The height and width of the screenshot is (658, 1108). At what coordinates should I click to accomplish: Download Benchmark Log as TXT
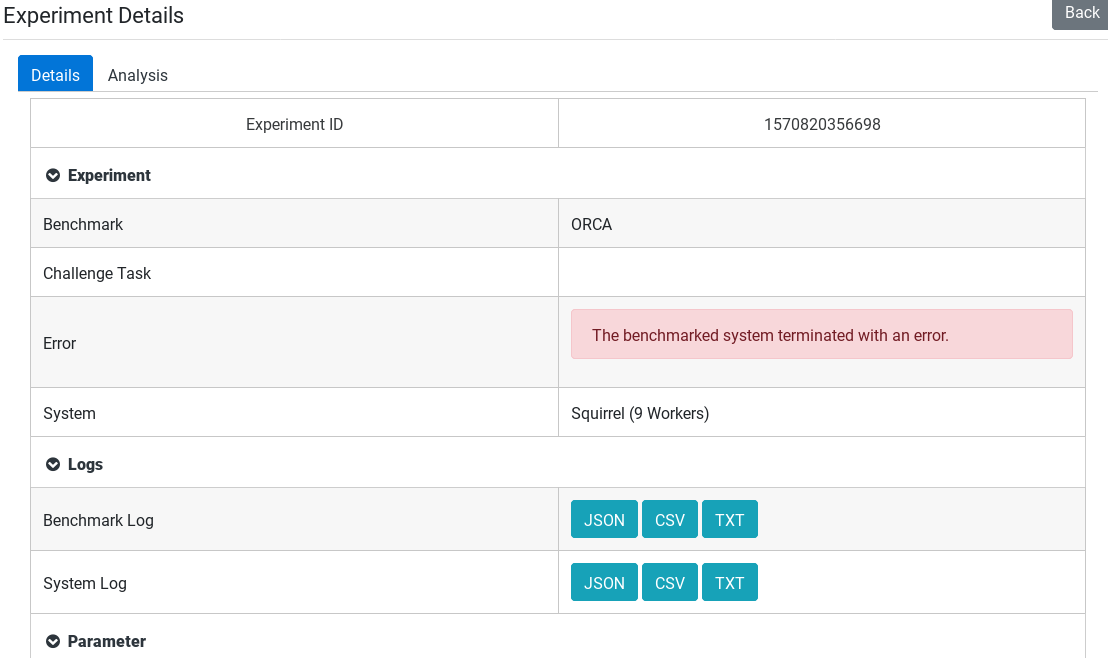point(730,519)
